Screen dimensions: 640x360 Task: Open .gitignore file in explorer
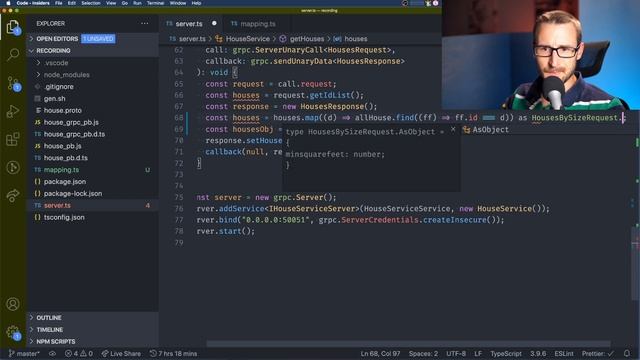[59, 87]
